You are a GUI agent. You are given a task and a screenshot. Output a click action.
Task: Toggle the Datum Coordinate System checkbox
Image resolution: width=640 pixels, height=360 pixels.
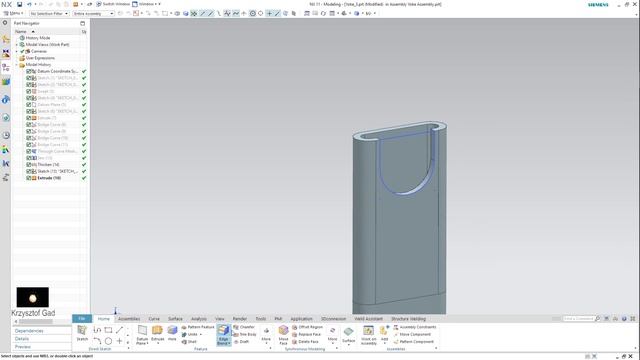pos(29,71)
